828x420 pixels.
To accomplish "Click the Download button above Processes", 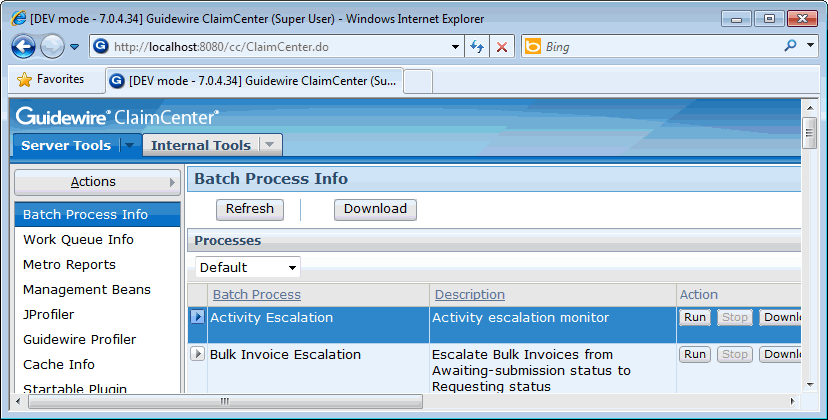I will coord(375,209).
